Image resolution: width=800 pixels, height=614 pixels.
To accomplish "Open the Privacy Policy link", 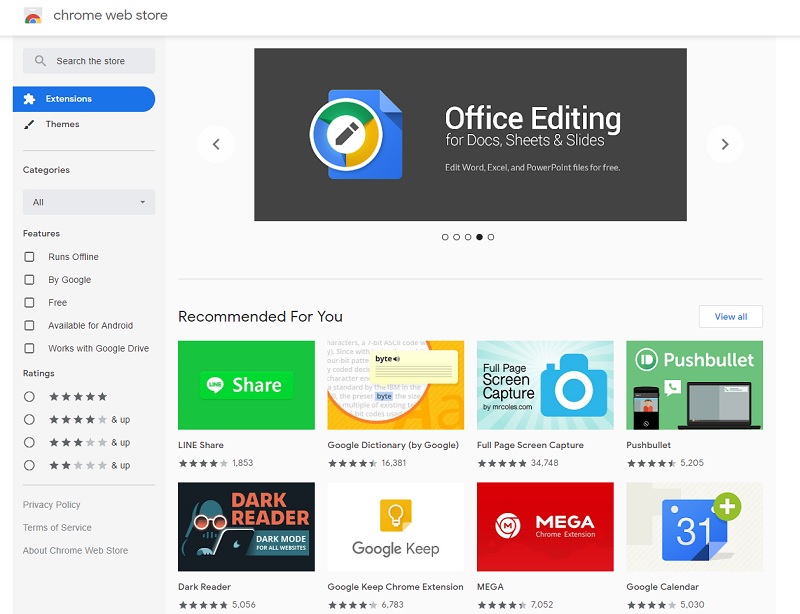I will [52, 505].
